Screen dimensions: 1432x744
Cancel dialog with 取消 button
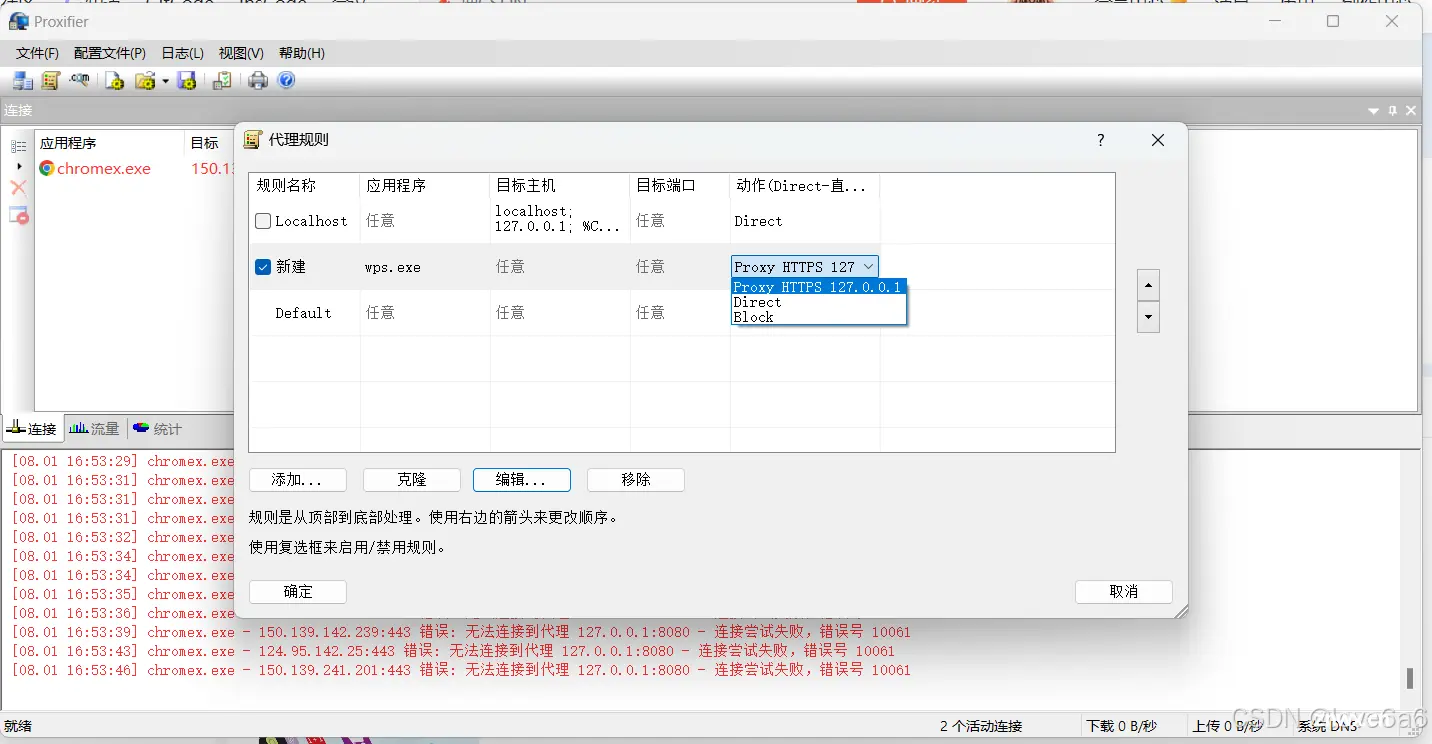(1124, 592)
